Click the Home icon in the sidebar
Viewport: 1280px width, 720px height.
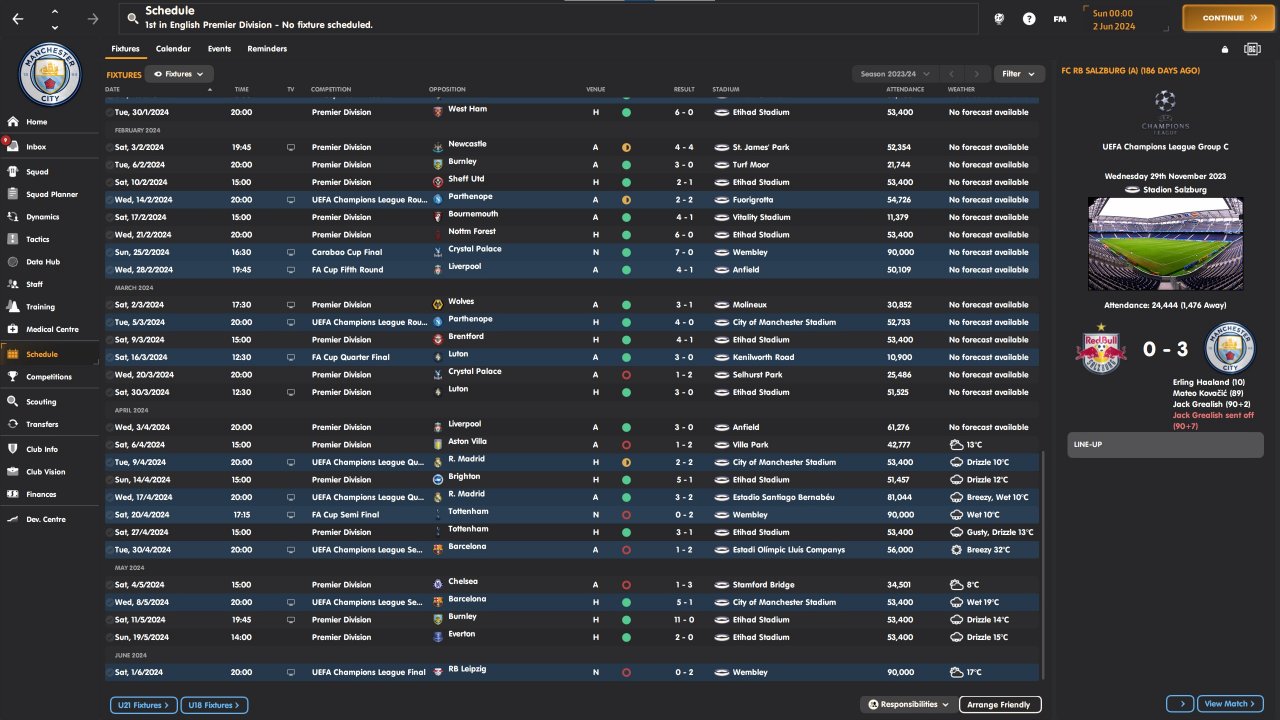pos(13,122)
